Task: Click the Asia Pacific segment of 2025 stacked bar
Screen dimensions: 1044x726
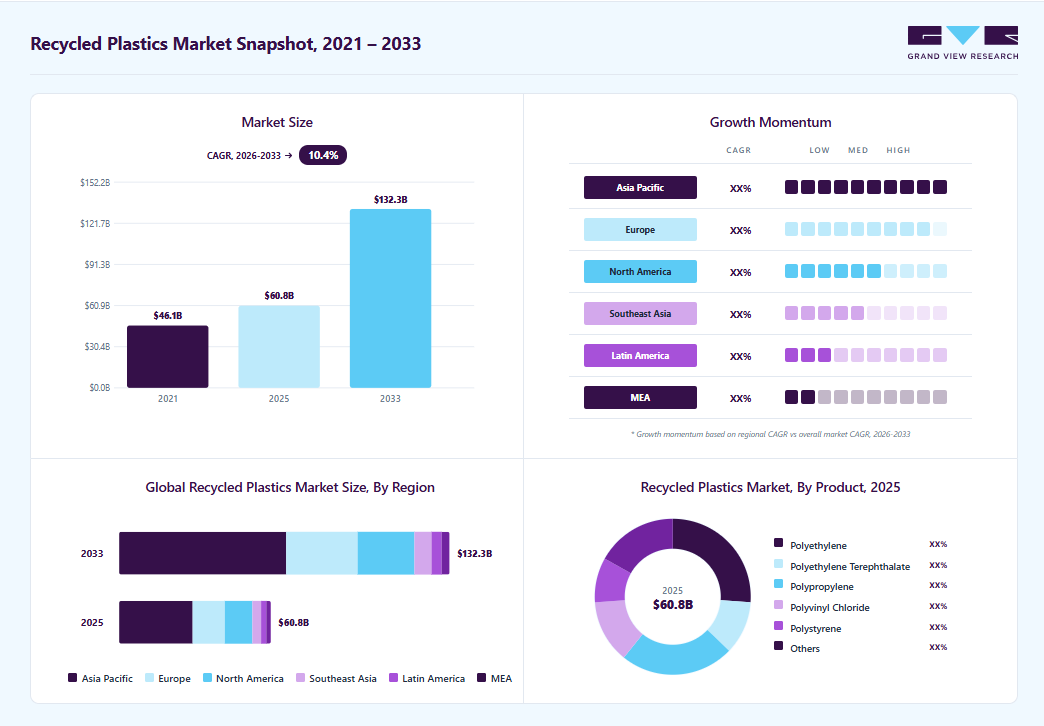Action: [x=156, y=622]
